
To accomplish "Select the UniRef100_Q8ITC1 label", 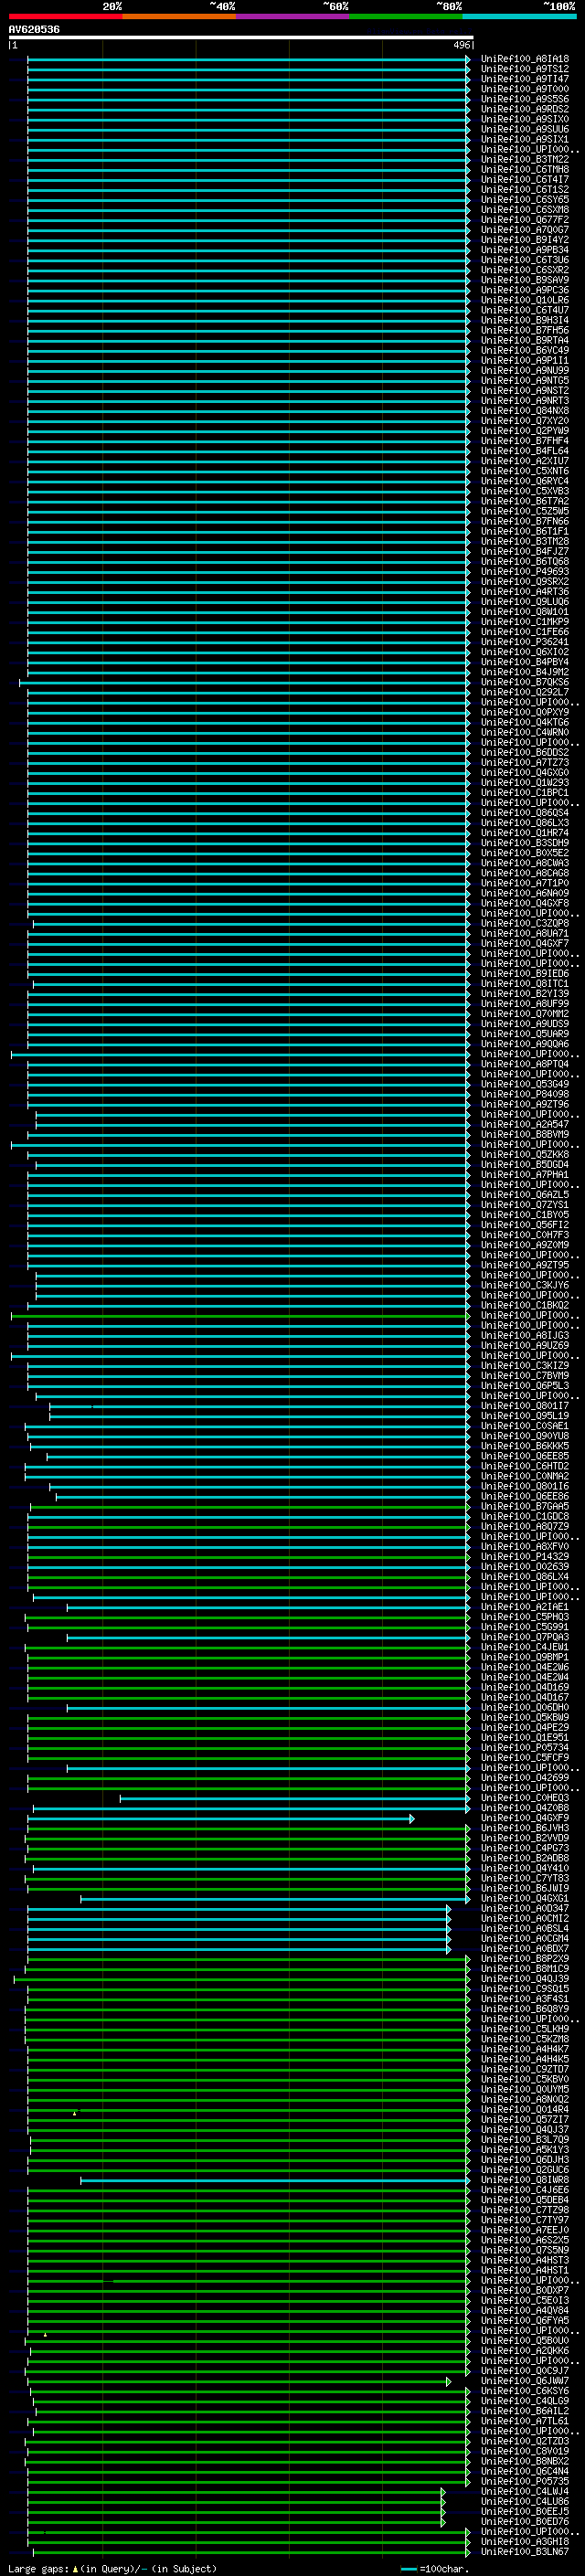I will pos(525,984).
